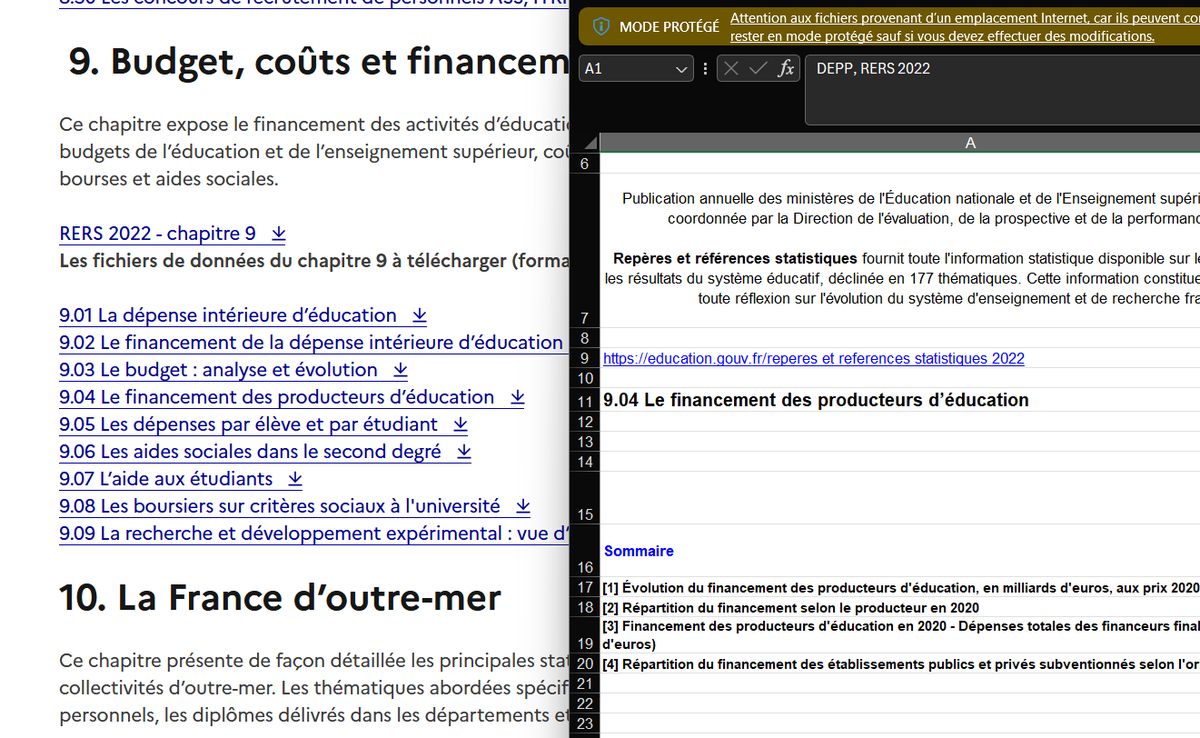The height and width of the screenshot is (738, 1200).
Task: Select row 11 header in Excel
Action: pyautogui.click(x=584, y=401)
